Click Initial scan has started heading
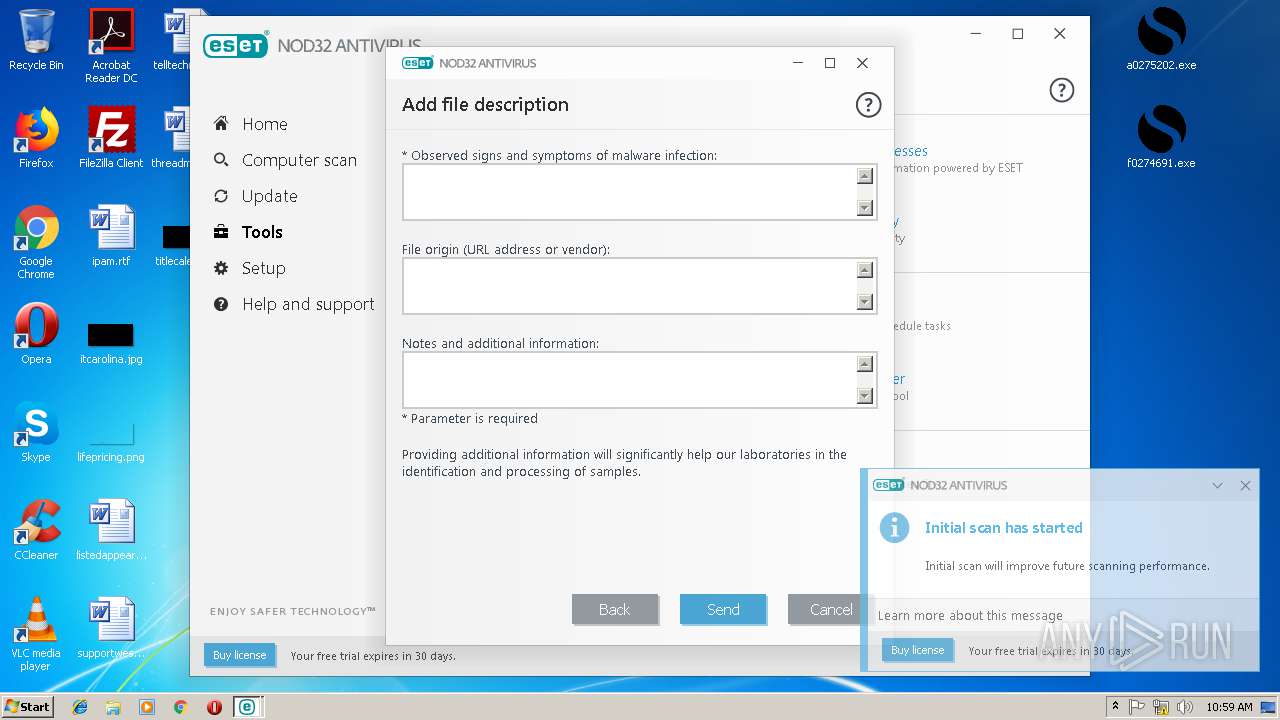The height and width of the screenshot is (720, 1280). coord(1003,528)
